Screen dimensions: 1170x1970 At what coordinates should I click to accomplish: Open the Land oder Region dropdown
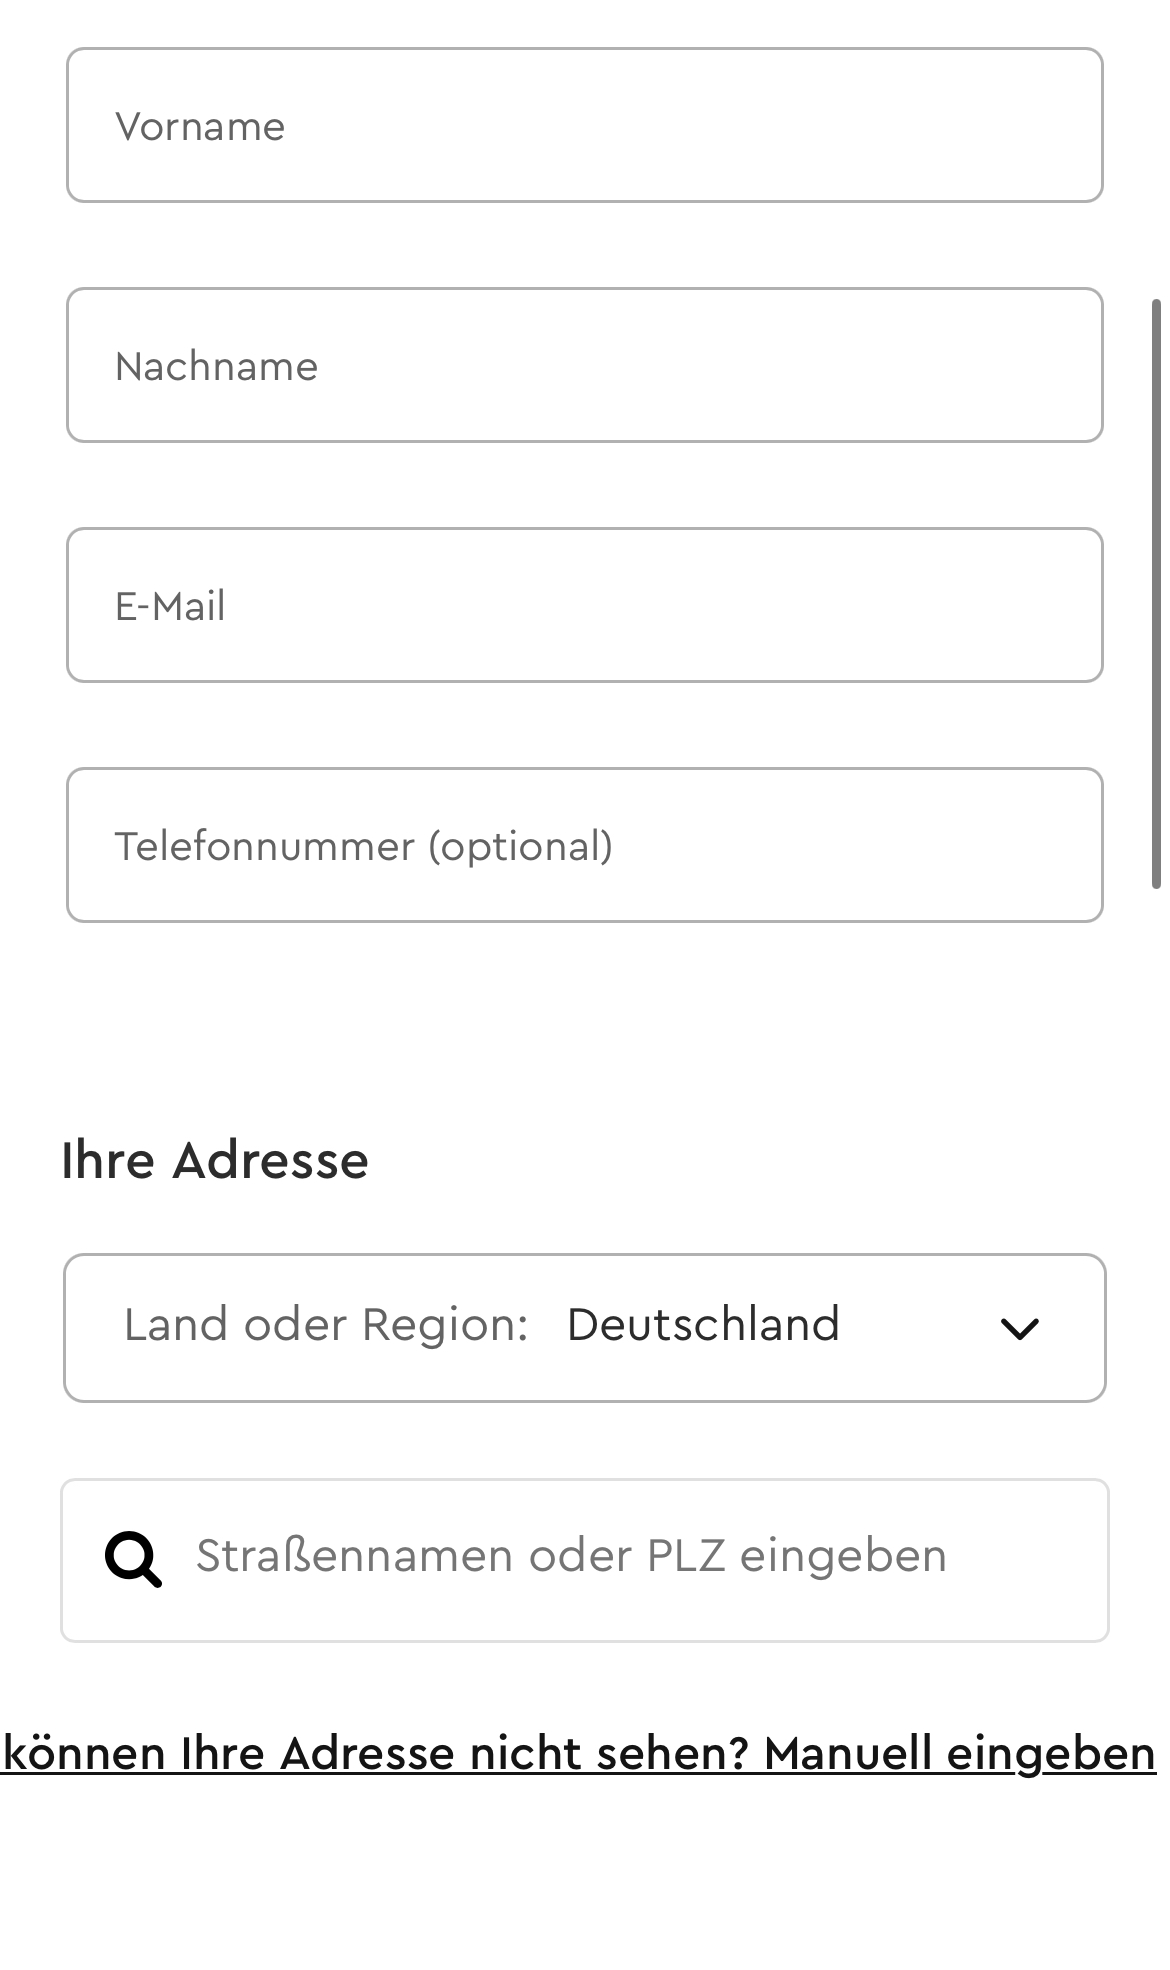click(x=584, y=1328)
